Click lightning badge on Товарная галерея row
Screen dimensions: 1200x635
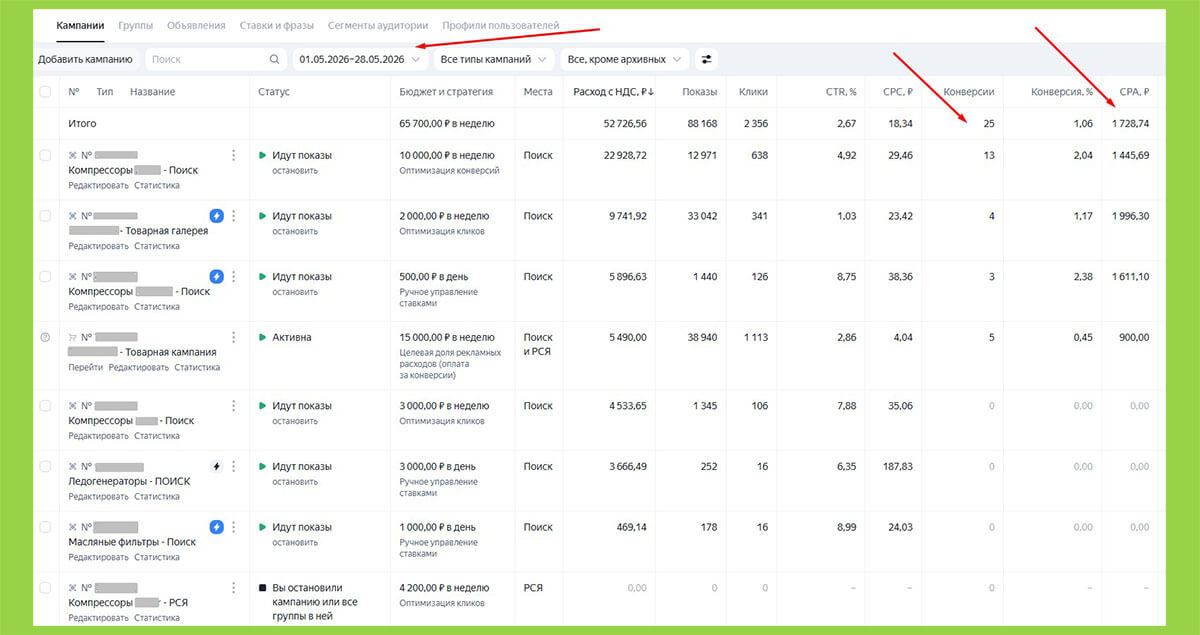pos(216,216)
